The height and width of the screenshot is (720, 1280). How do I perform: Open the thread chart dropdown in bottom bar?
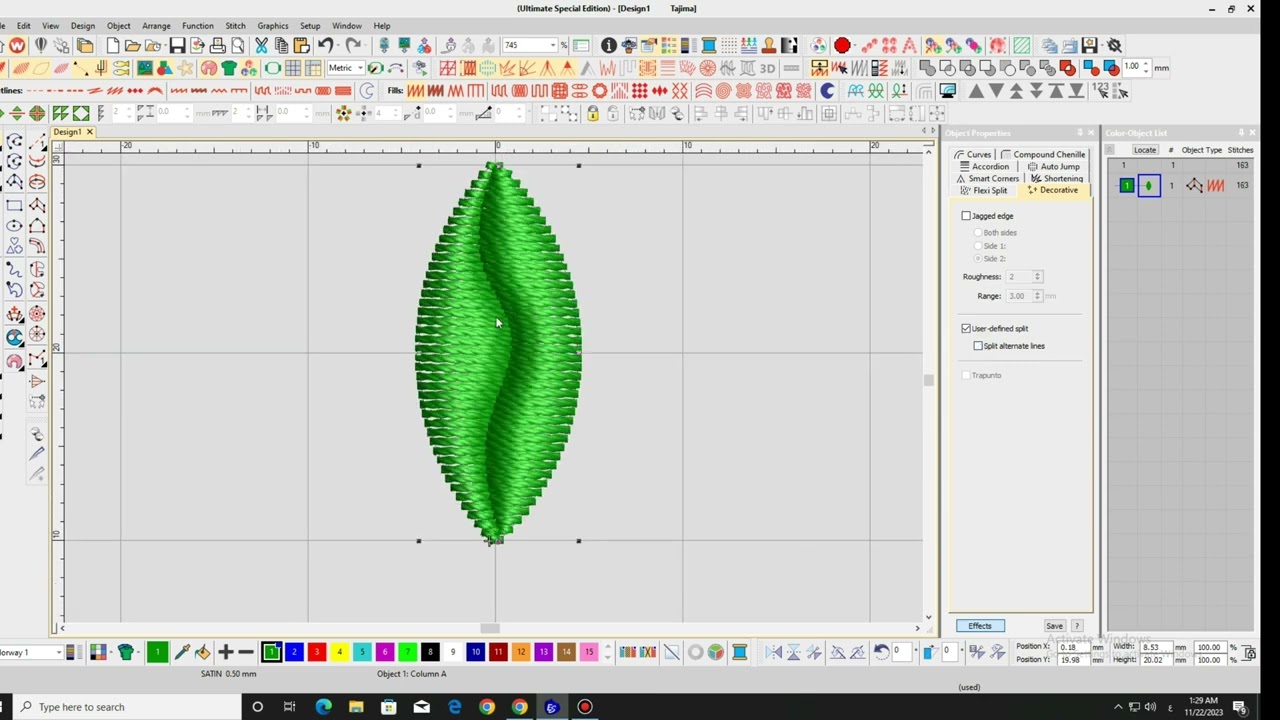pos(58,652)
